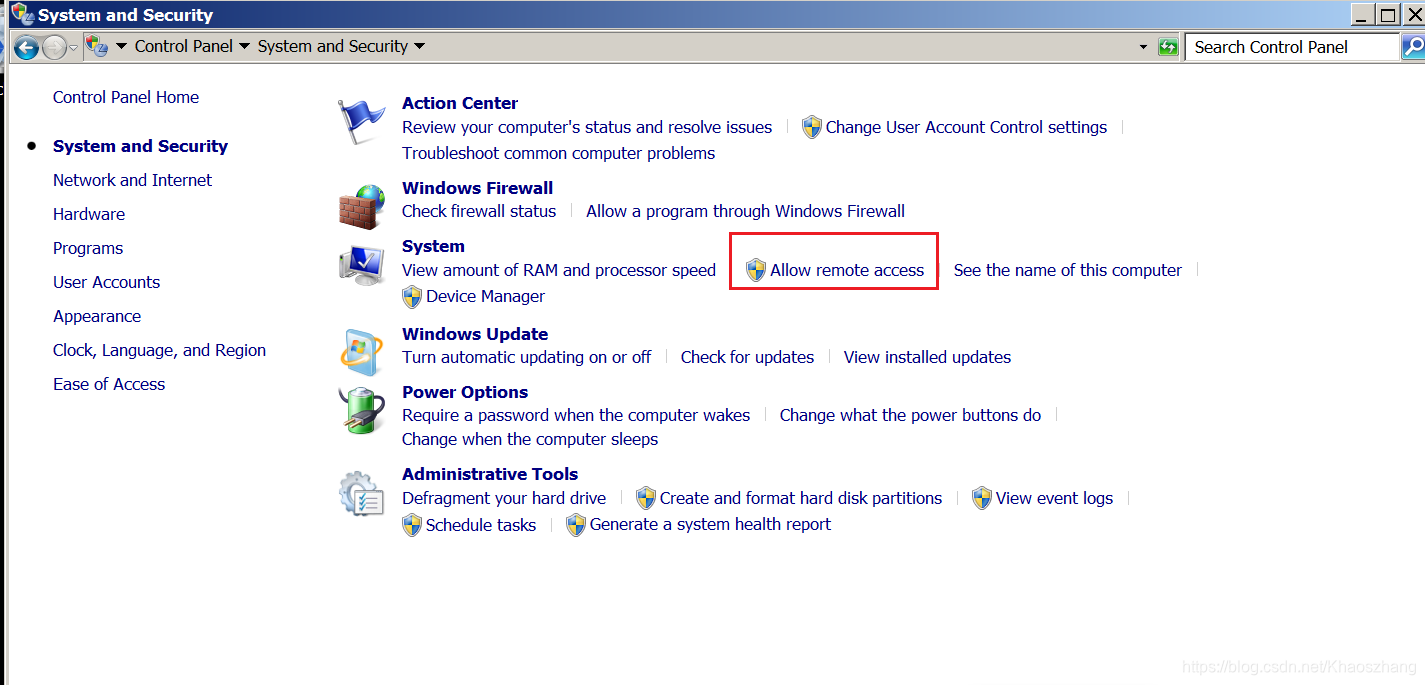1425x685 pixels.
Task: Click View event logs
Action: [x=1054, y=498]
